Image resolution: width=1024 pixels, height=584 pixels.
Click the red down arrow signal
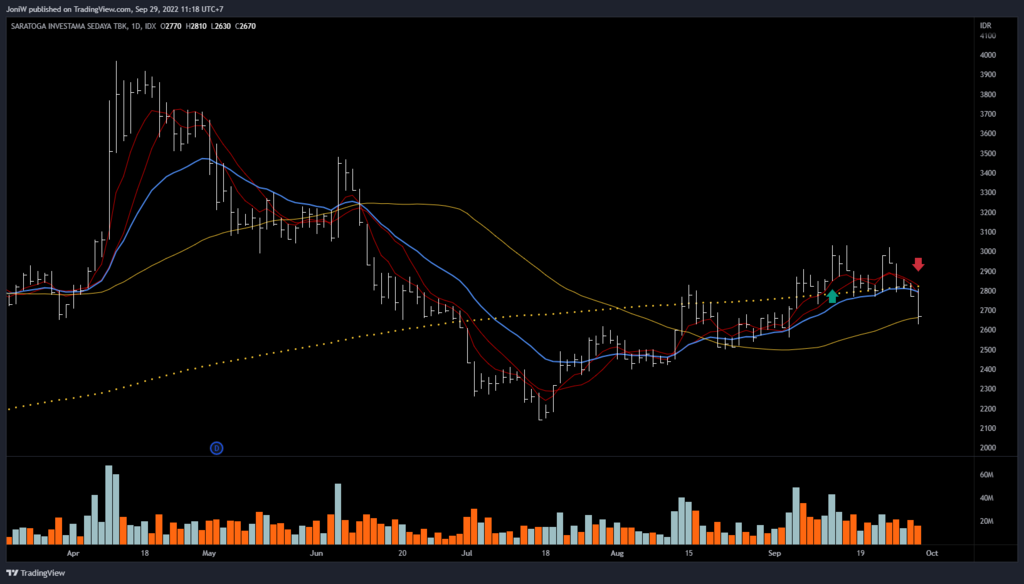click(918, 265)
